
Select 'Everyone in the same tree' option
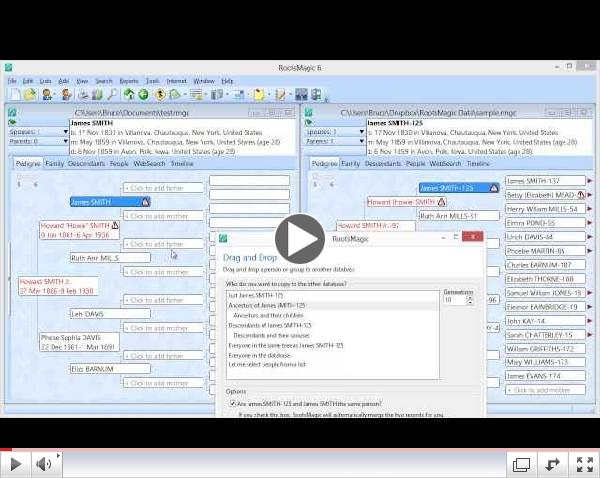(286, 345)
